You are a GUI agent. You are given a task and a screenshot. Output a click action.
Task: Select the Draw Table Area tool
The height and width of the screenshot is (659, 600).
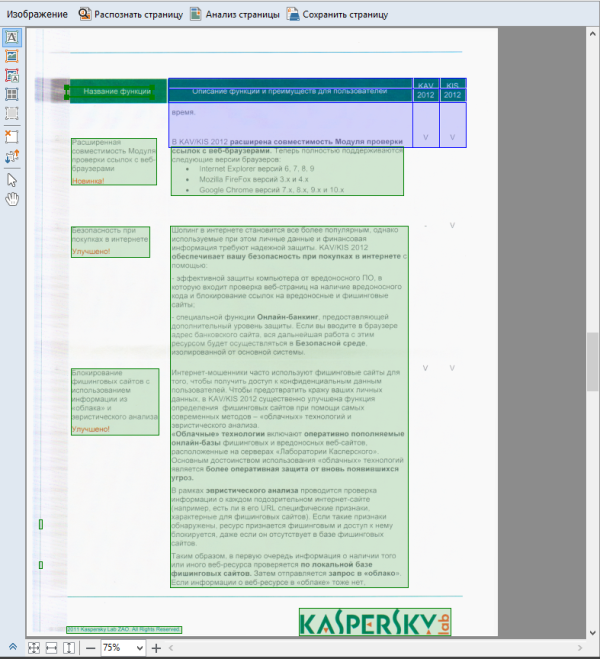[12, 94]
